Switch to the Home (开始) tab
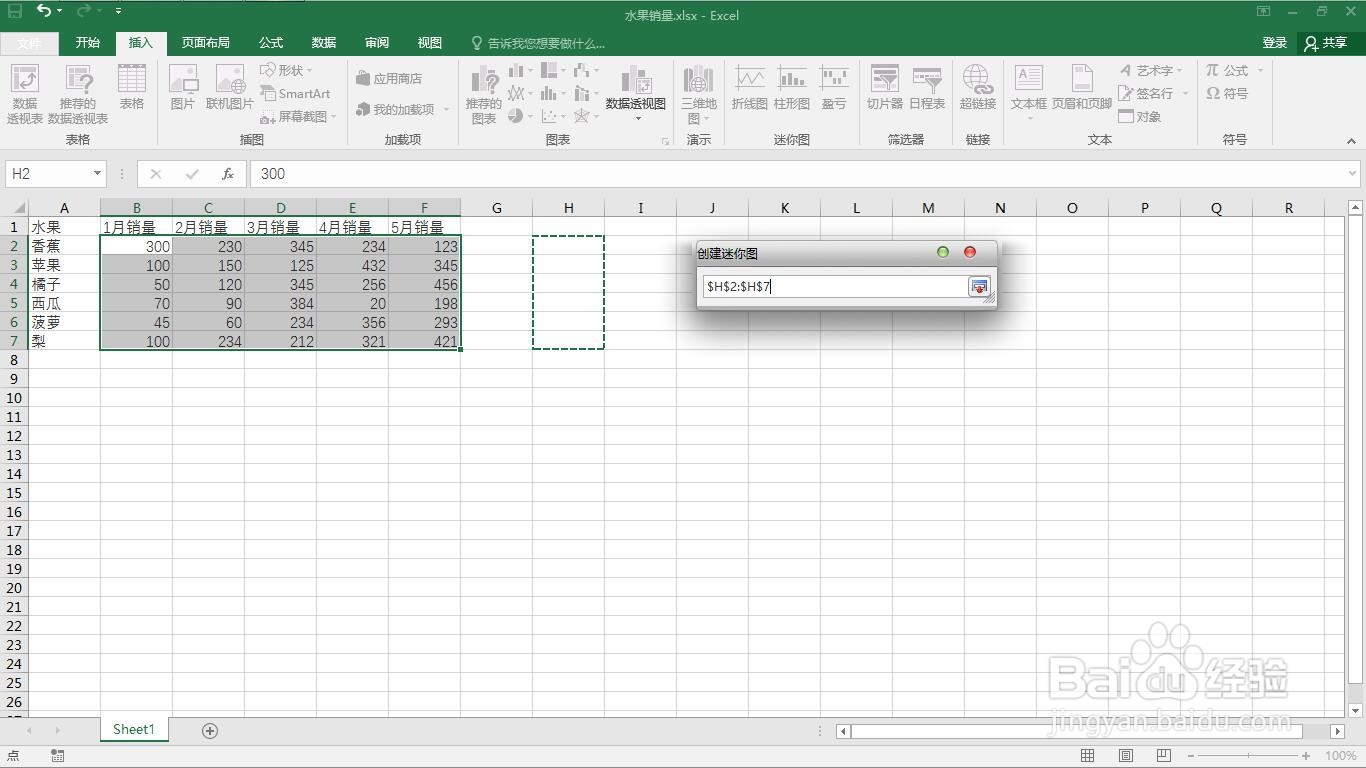 (x=88, y=43)
